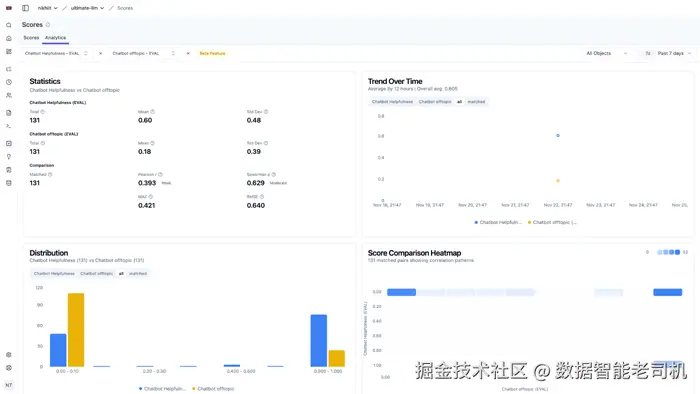Select Chatbot Helpfulness tab in Distribution
This screenshot has width=700, height=394.
(54, 274)
